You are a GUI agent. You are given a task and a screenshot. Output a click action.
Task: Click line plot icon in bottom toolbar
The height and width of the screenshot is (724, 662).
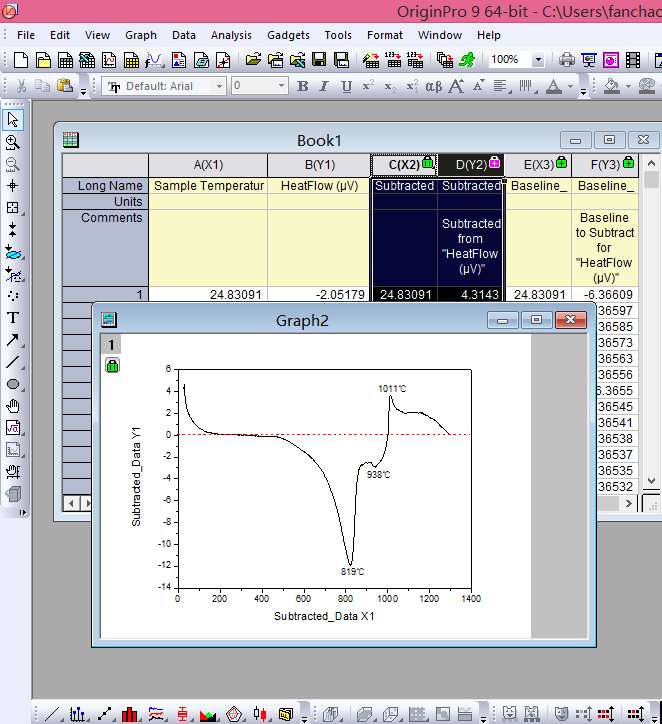point(52,714)
